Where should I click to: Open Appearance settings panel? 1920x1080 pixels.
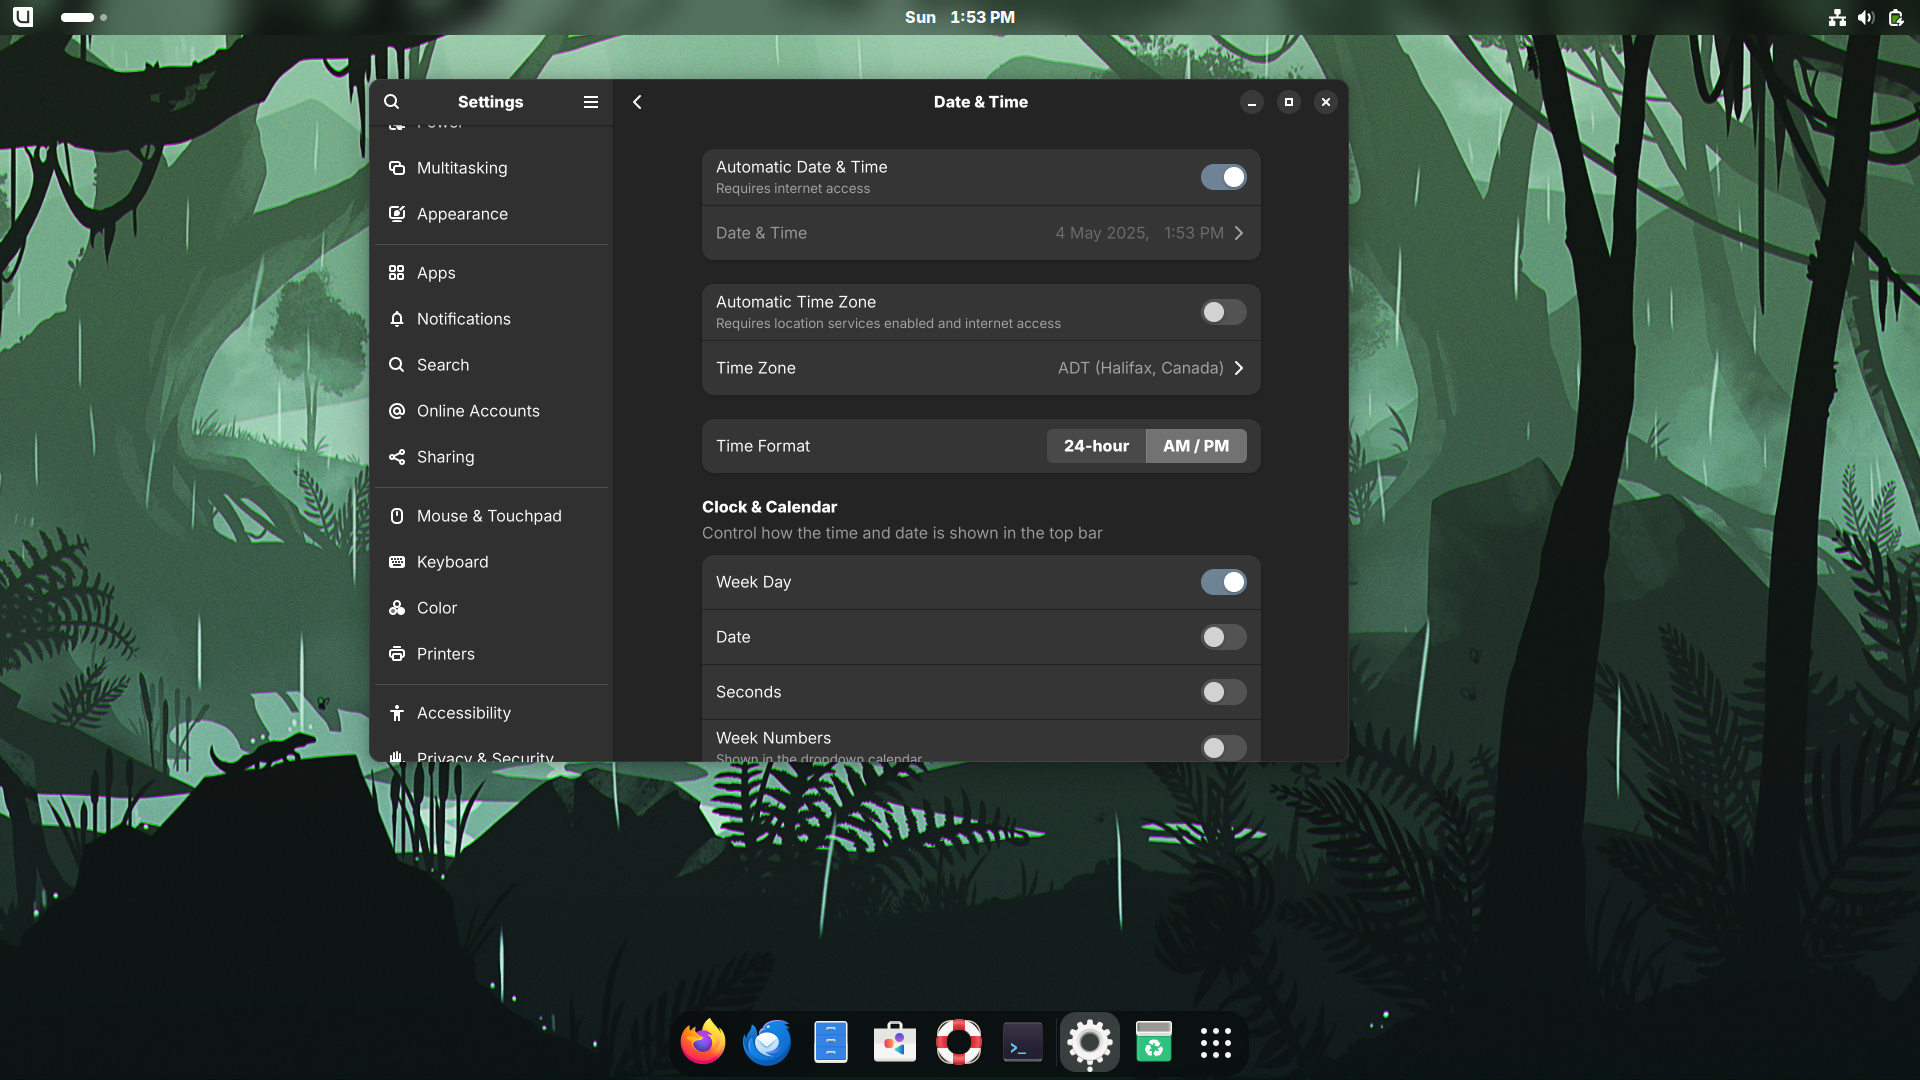pyautogui.click(x=491, y=214)
